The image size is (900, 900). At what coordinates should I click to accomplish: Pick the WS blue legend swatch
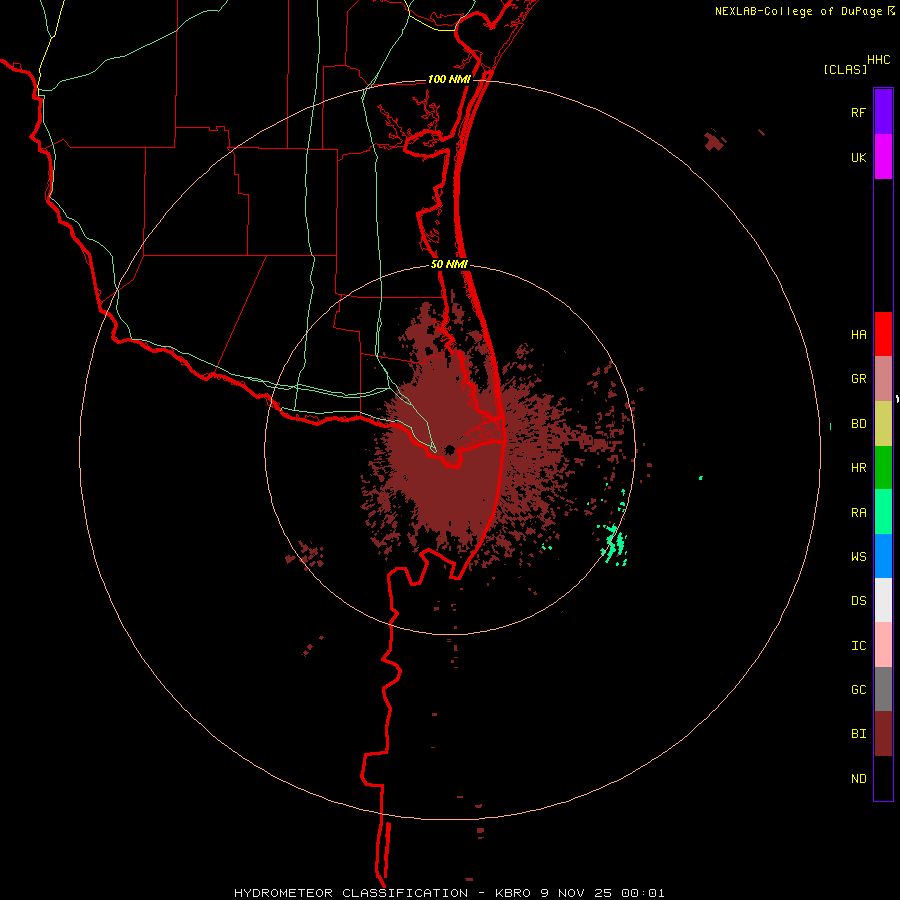[x=883, y=556]
